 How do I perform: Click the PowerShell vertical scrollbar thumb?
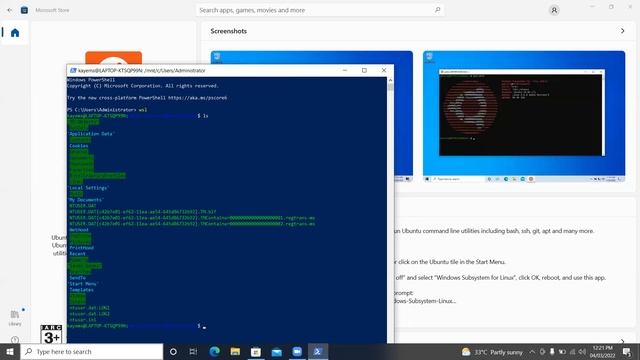tap(390, 87)
